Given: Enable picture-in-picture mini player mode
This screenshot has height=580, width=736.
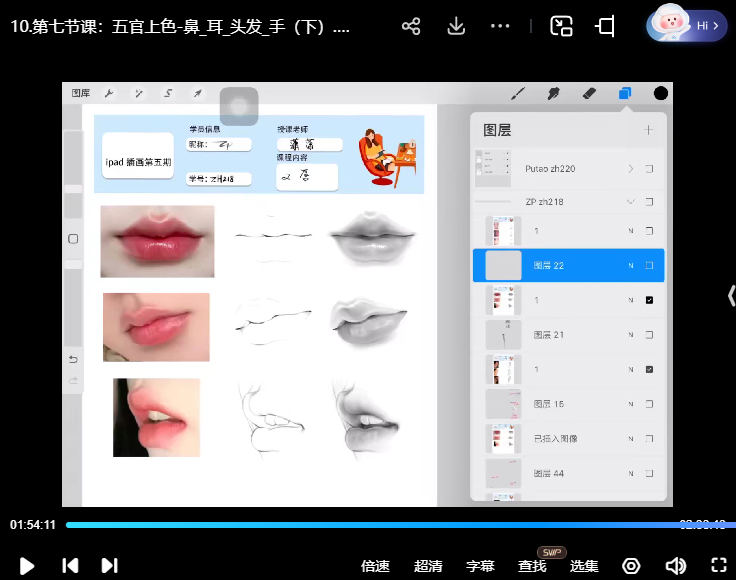Looking at the screenshot, I should click(x=562, y=27).
